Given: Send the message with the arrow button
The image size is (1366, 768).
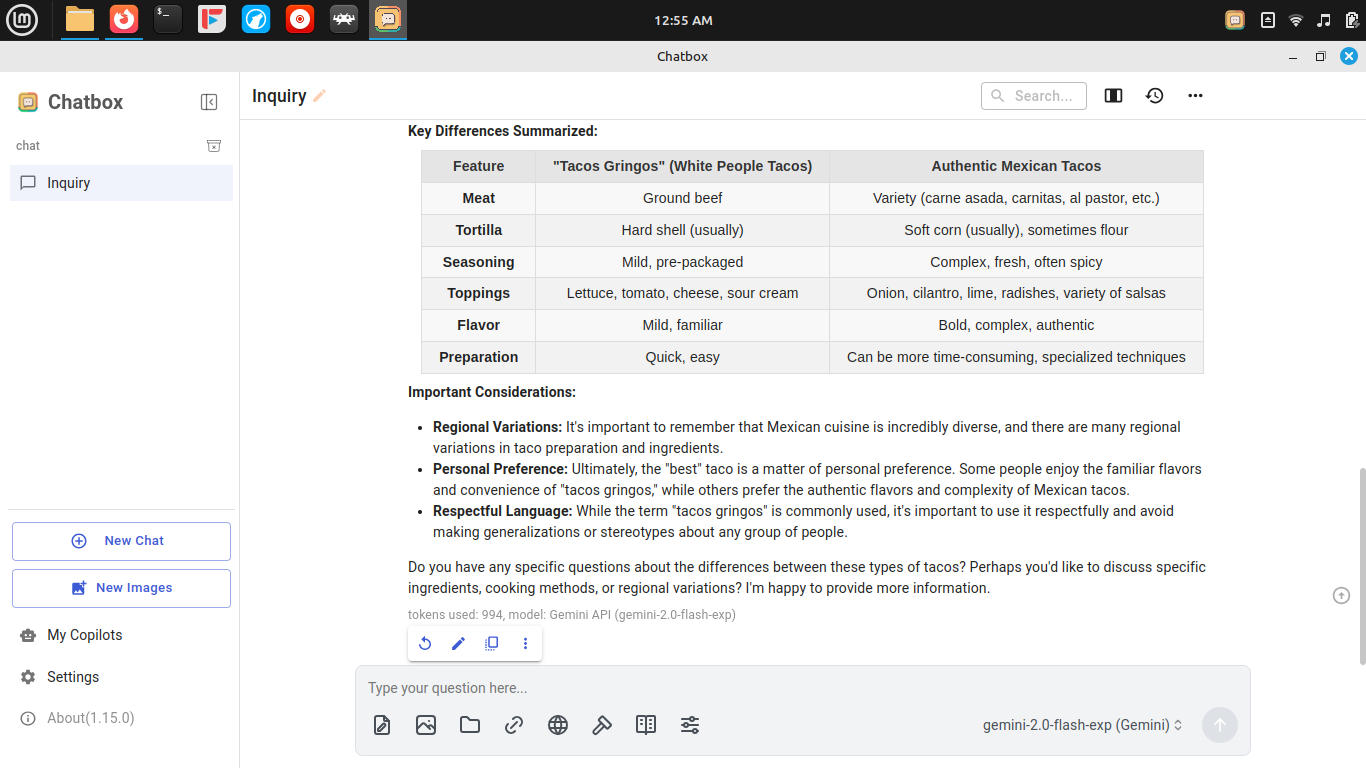Looking at the screenshot, I should coord(1220,725).
